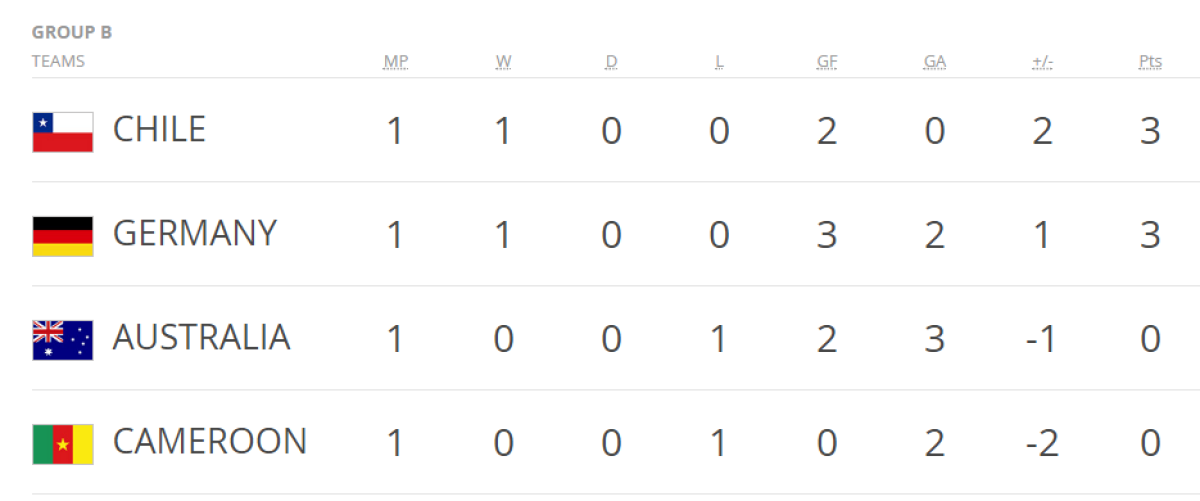
Task: Click Chile's points value
Action: pos(1150,131)
